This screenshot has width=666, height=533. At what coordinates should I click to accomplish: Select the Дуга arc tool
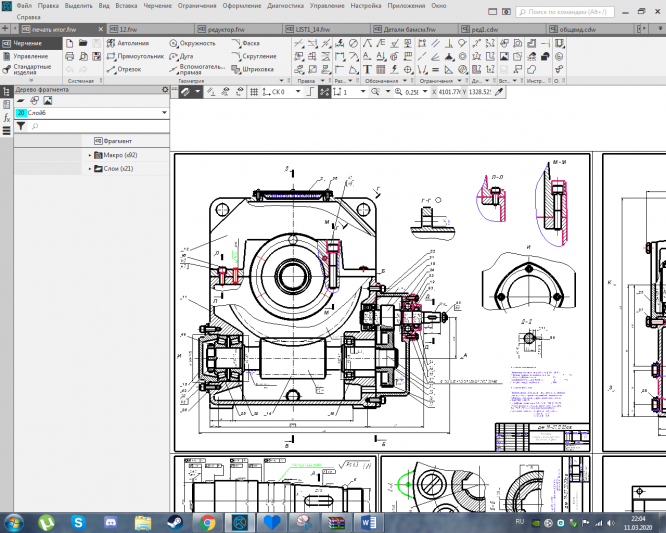point(181,57)
